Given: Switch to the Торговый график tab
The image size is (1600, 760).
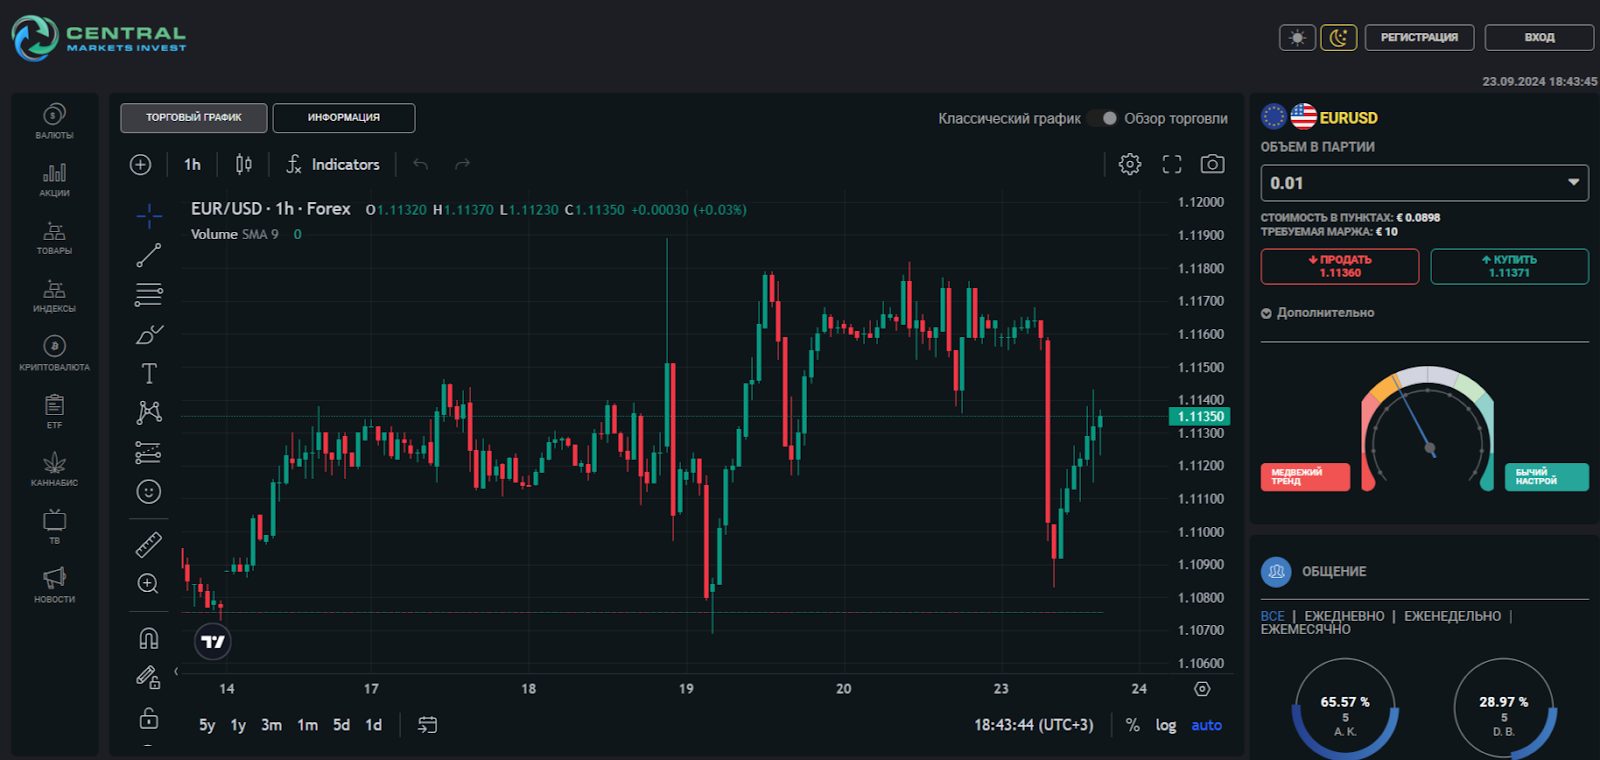Looking at the screenshot, I should tap(194, 118).
